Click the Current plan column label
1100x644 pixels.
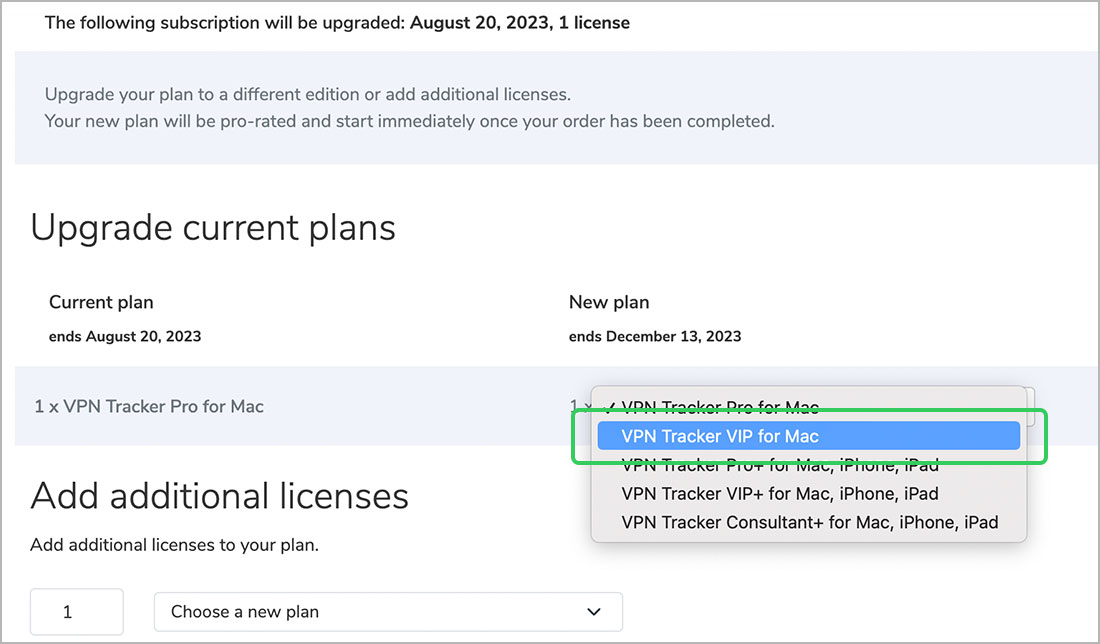[101, 302]
